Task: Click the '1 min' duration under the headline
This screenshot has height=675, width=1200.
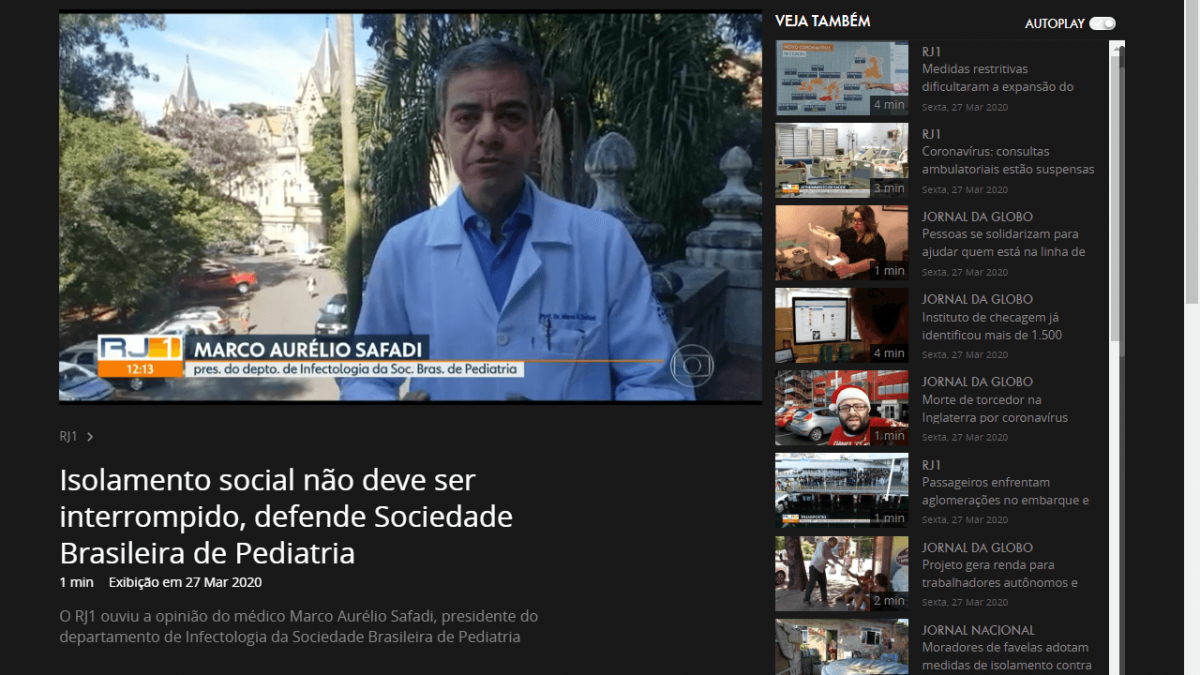Action: (x=76, y=582)
